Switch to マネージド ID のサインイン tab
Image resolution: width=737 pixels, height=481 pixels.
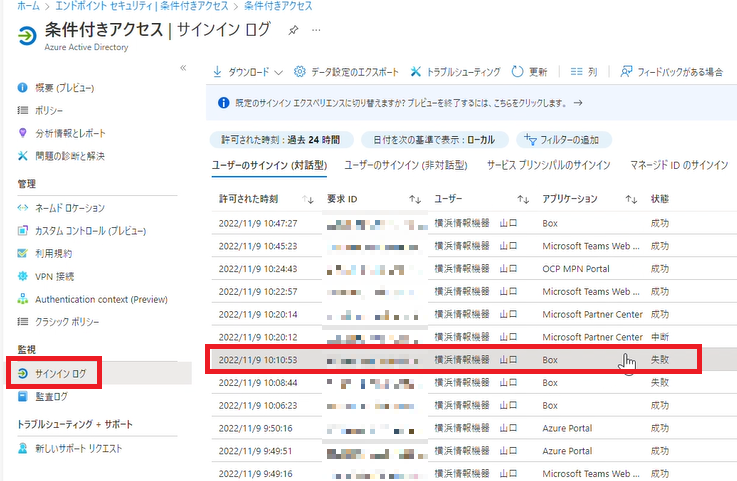tap(679, 165)
